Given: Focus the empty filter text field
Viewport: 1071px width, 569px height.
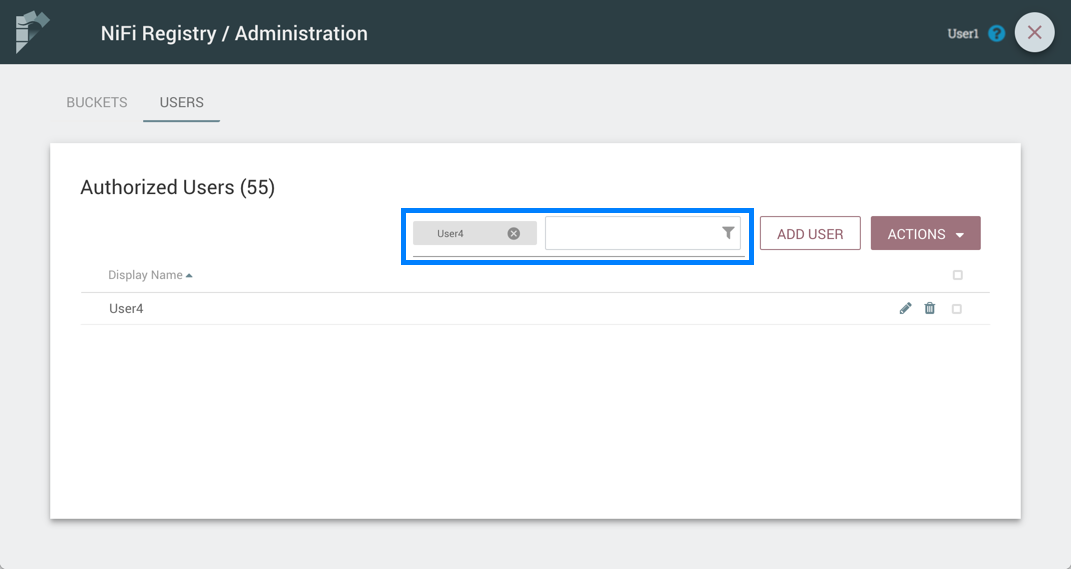Looking at the screenshot, I should [632, 233].
